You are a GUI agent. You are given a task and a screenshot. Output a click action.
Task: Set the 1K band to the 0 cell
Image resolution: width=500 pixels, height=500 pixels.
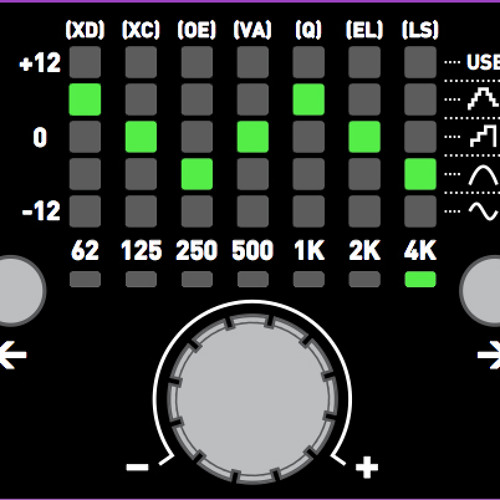[309, 137]
